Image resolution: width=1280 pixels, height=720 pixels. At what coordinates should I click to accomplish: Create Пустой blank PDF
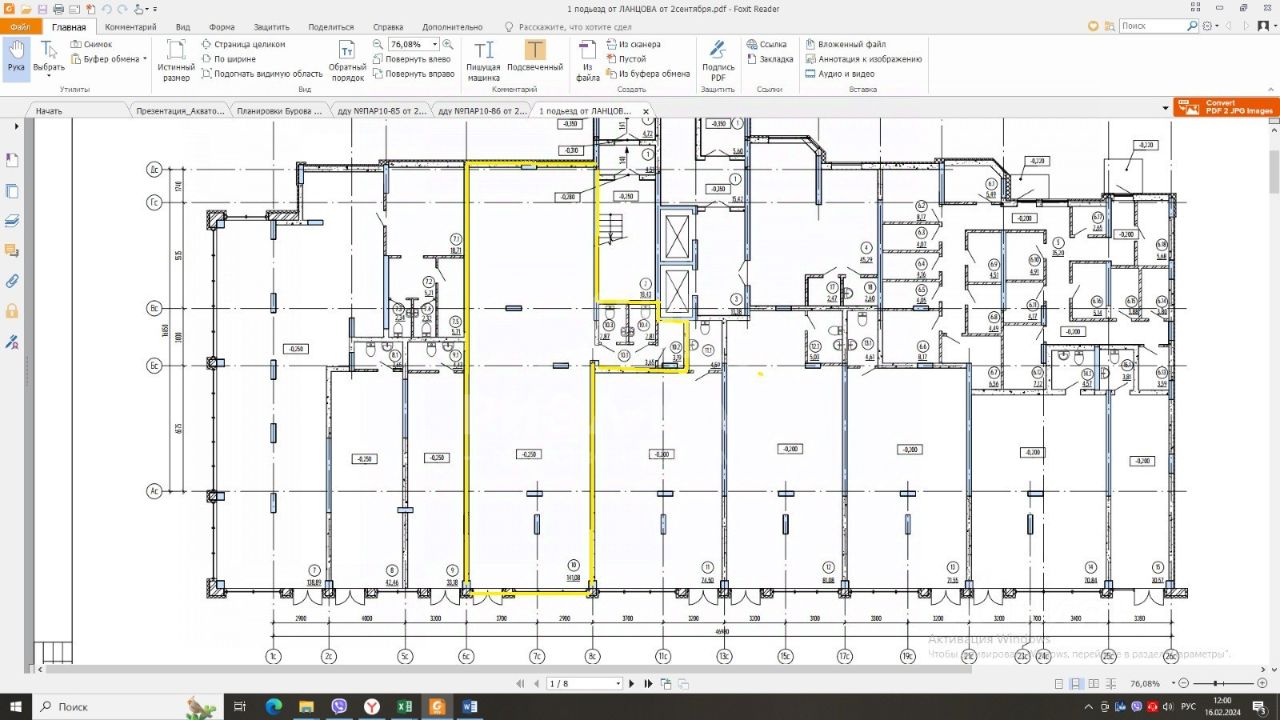626,59
